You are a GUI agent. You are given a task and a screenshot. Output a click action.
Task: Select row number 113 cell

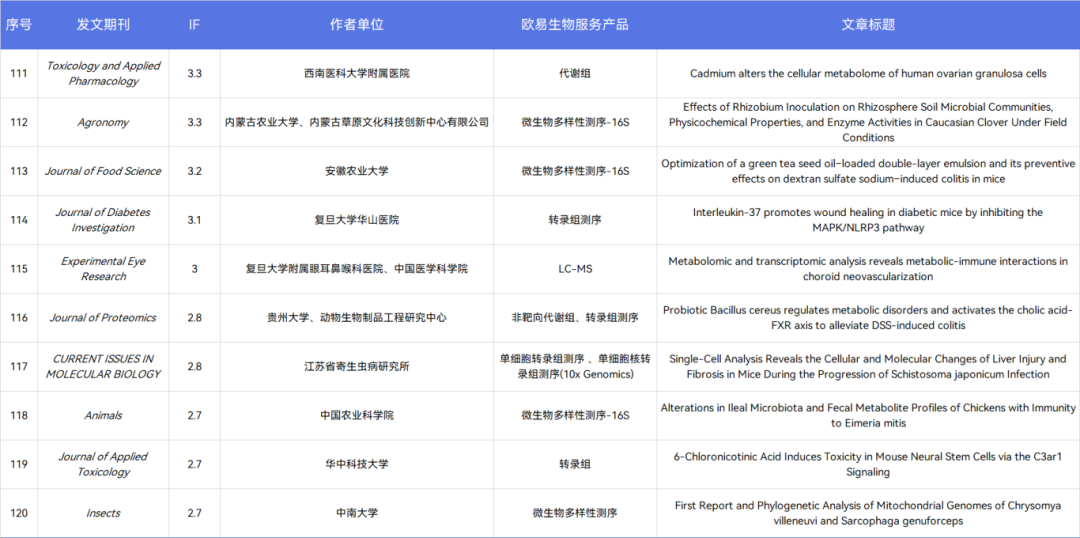[x=19, y=172]
